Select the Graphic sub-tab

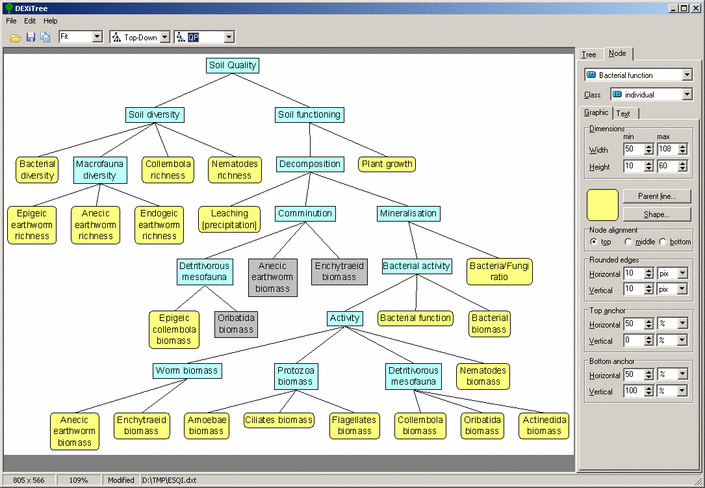(x=596, y=112)
